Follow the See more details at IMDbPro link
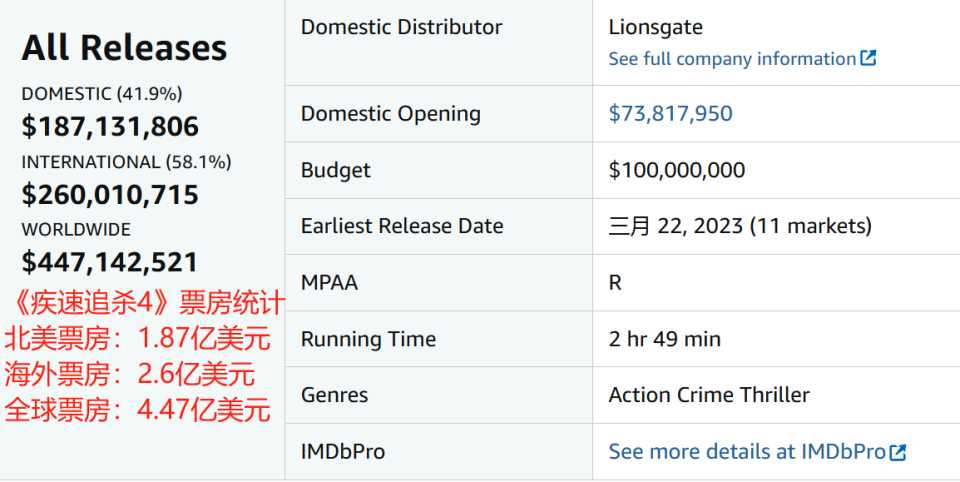The height and width of the screenshot is (482, 960). pos(747,452)
